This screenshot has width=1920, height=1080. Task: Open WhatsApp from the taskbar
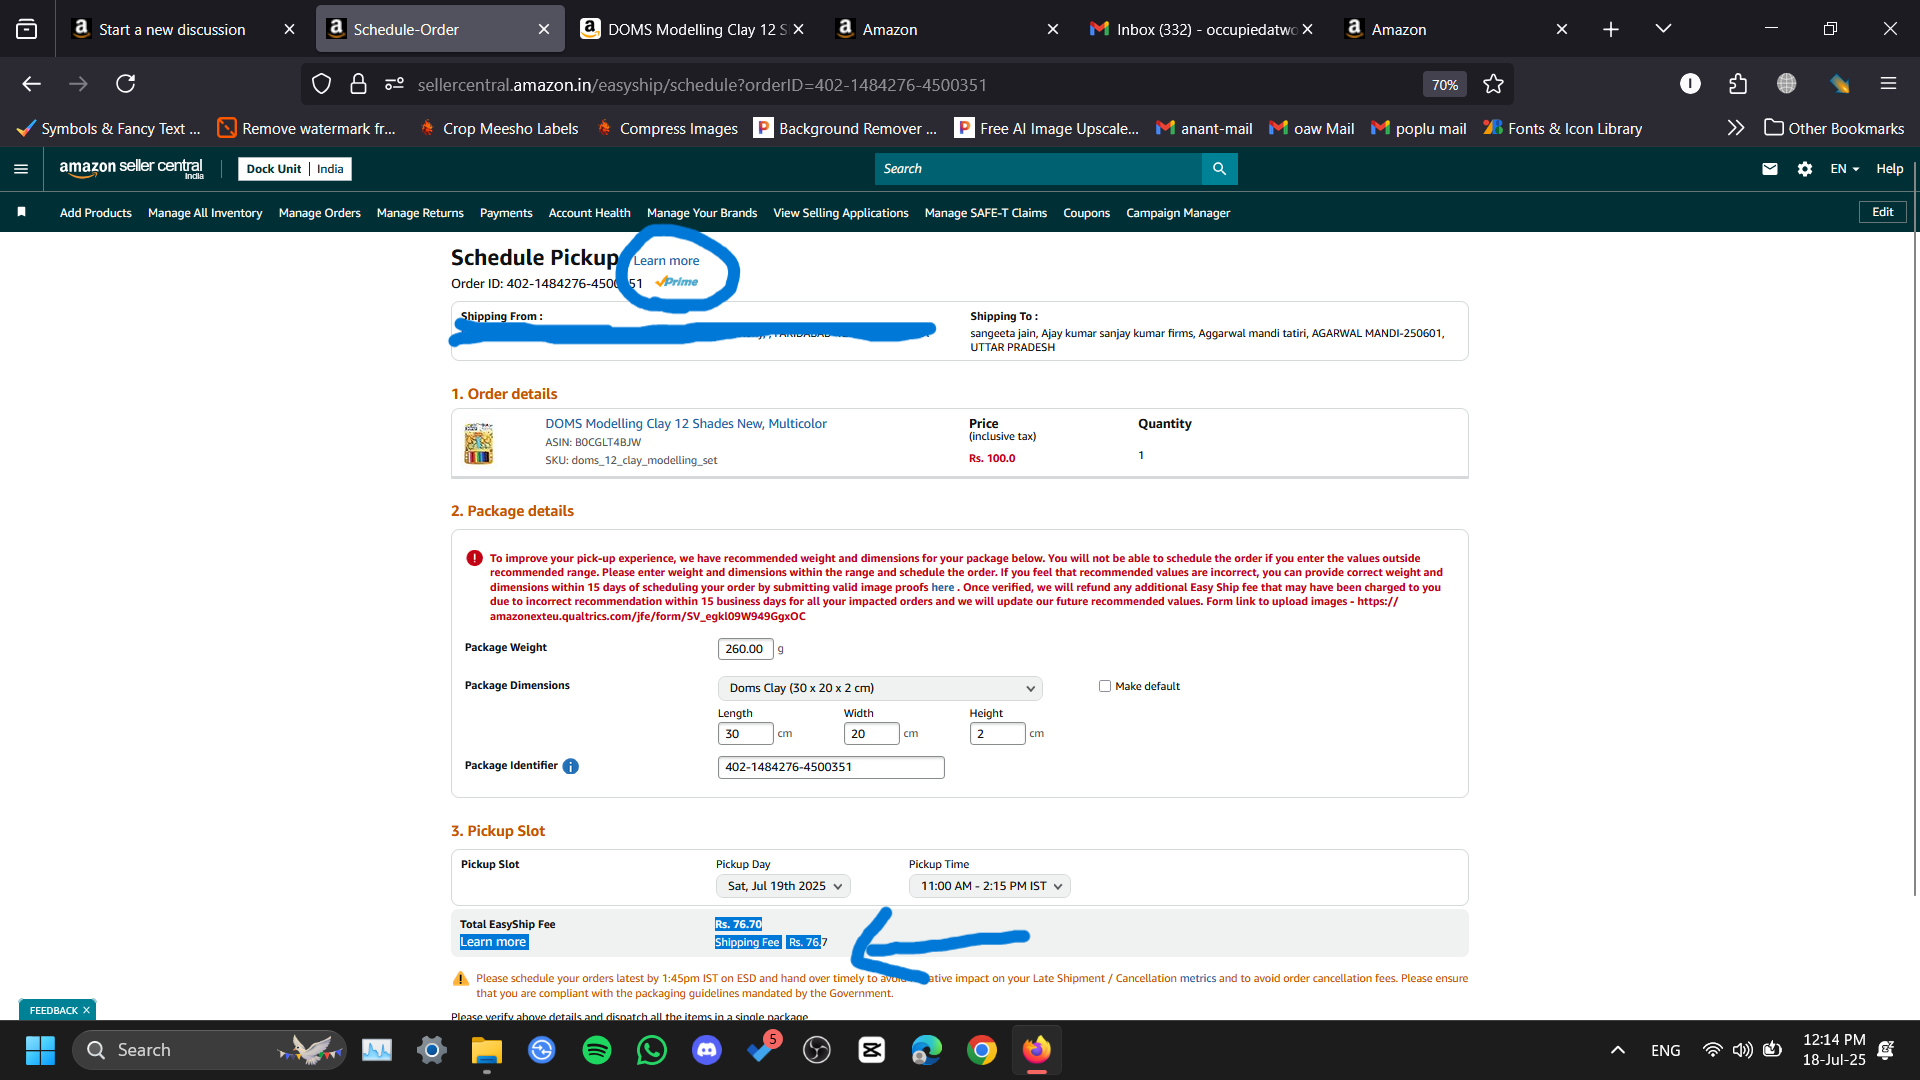652,1050
